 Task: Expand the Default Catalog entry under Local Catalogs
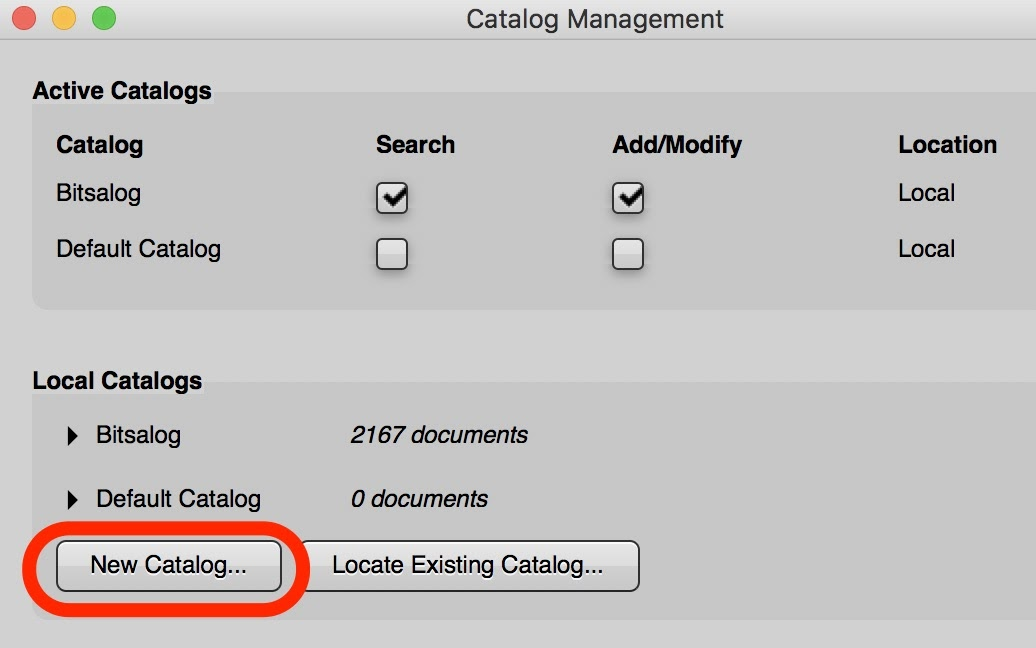pyautogui.click(x=73, y=499)
